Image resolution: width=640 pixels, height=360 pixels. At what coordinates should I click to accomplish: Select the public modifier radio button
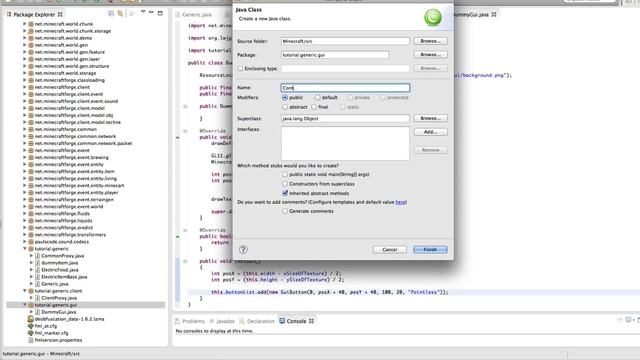click(x=284, y=98)
